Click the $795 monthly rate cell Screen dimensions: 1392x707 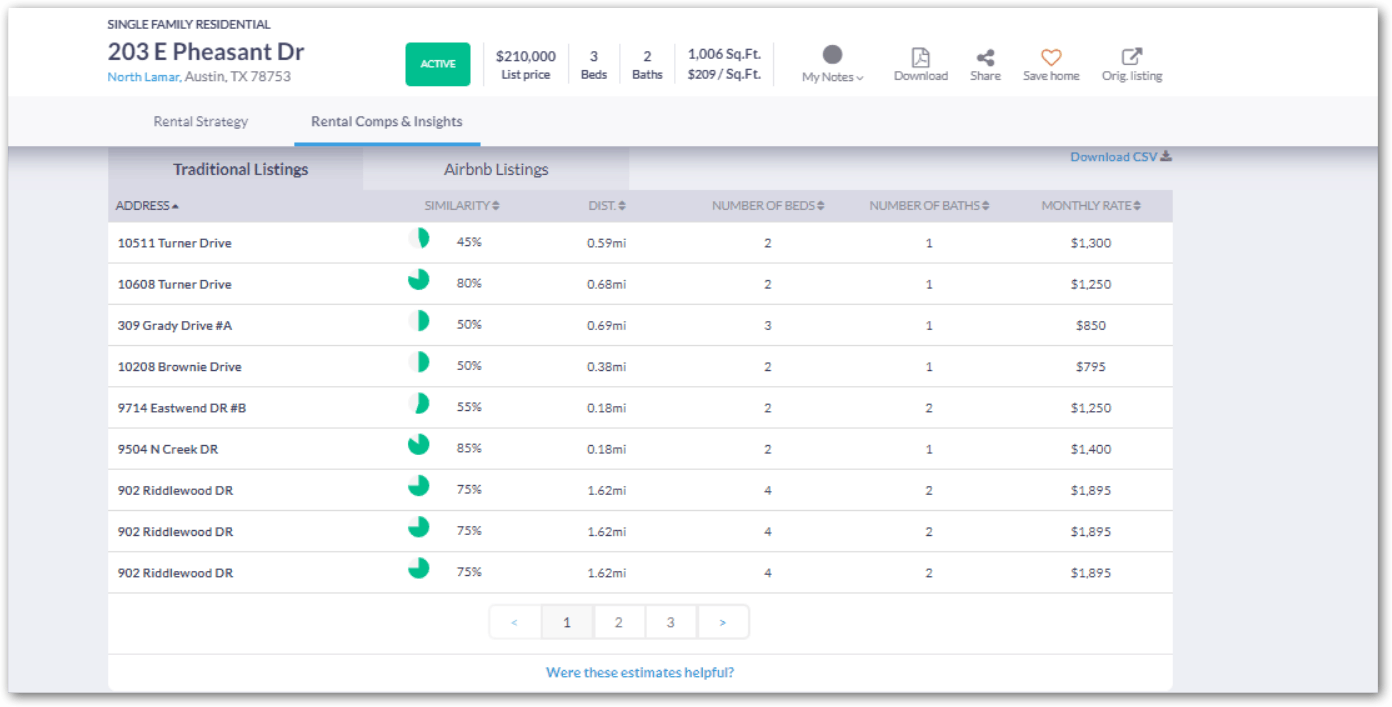click(x=1091, y=367)
